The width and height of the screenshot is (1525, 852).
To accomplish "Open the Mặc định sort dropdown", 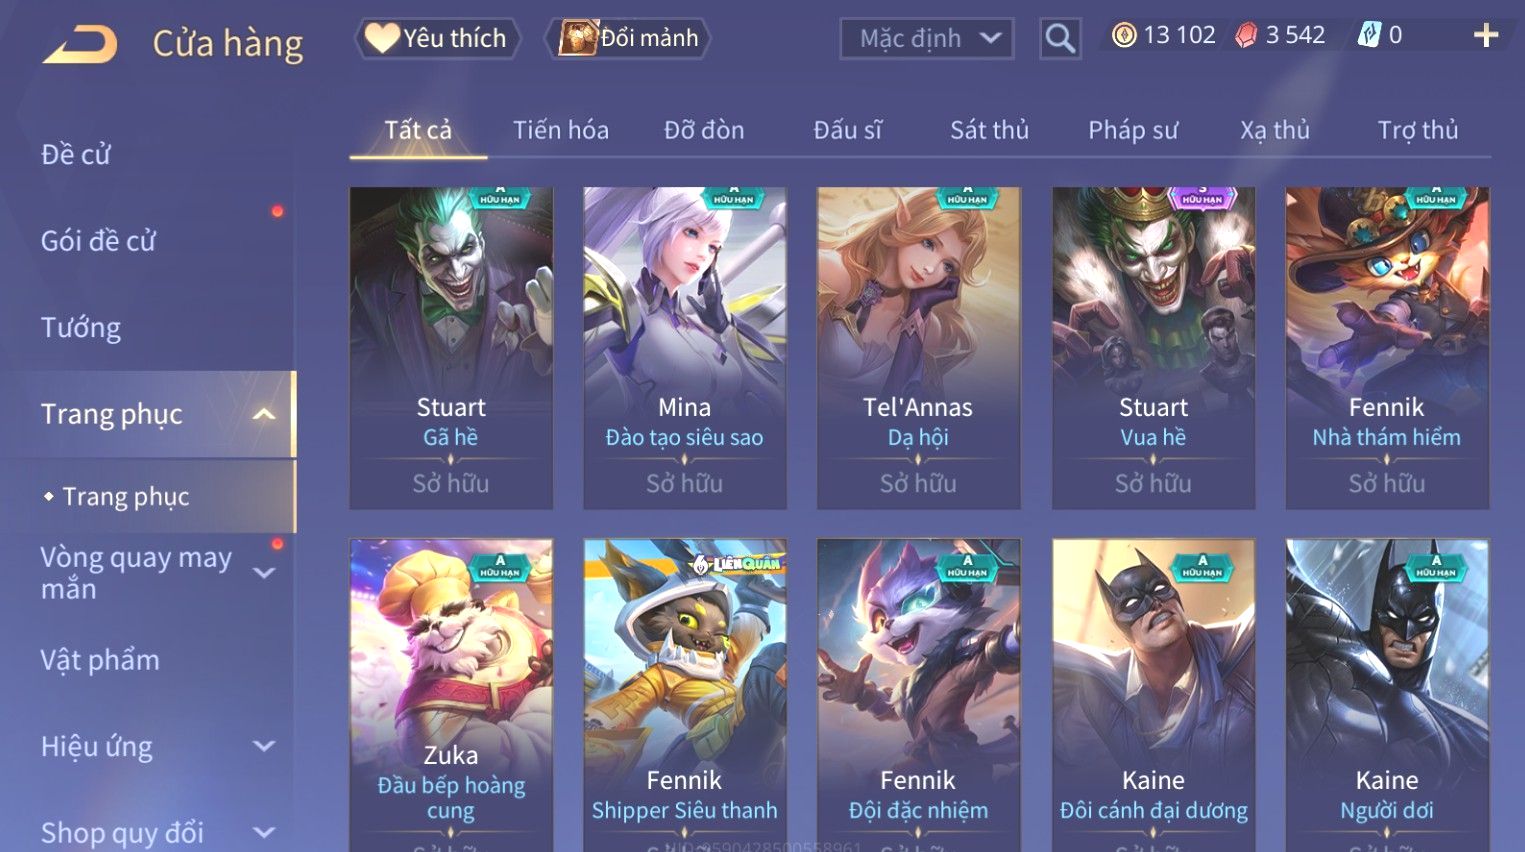I will 927,39.
